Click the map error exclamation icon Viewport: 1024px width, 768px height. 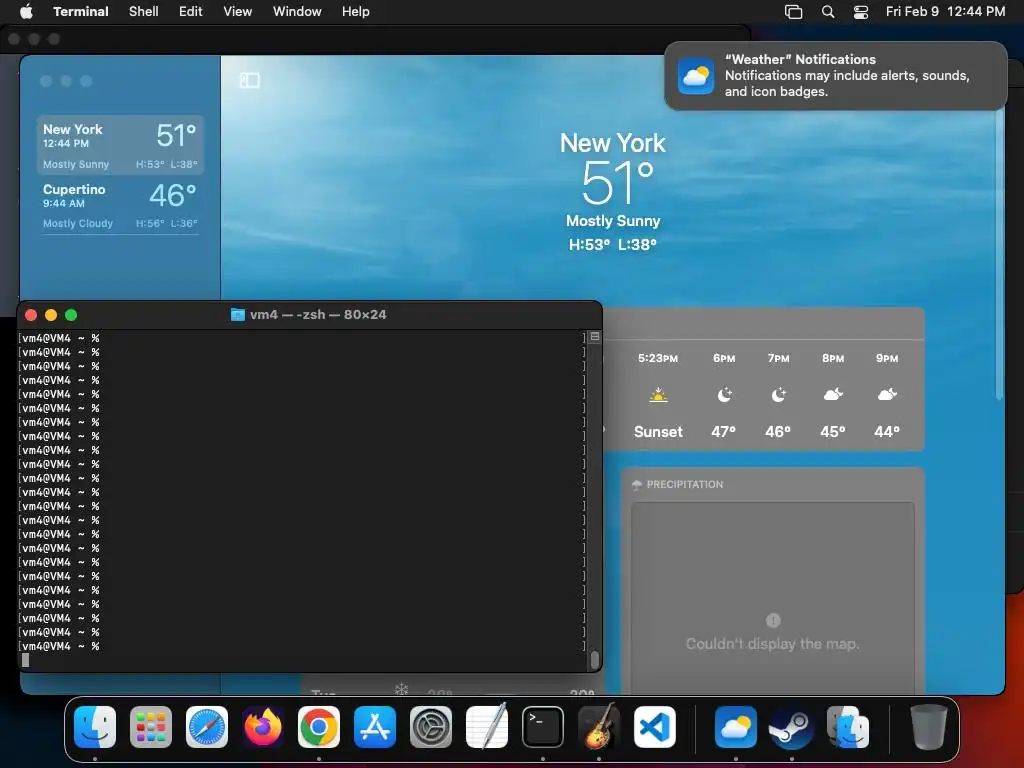click(x=773, y=620)
